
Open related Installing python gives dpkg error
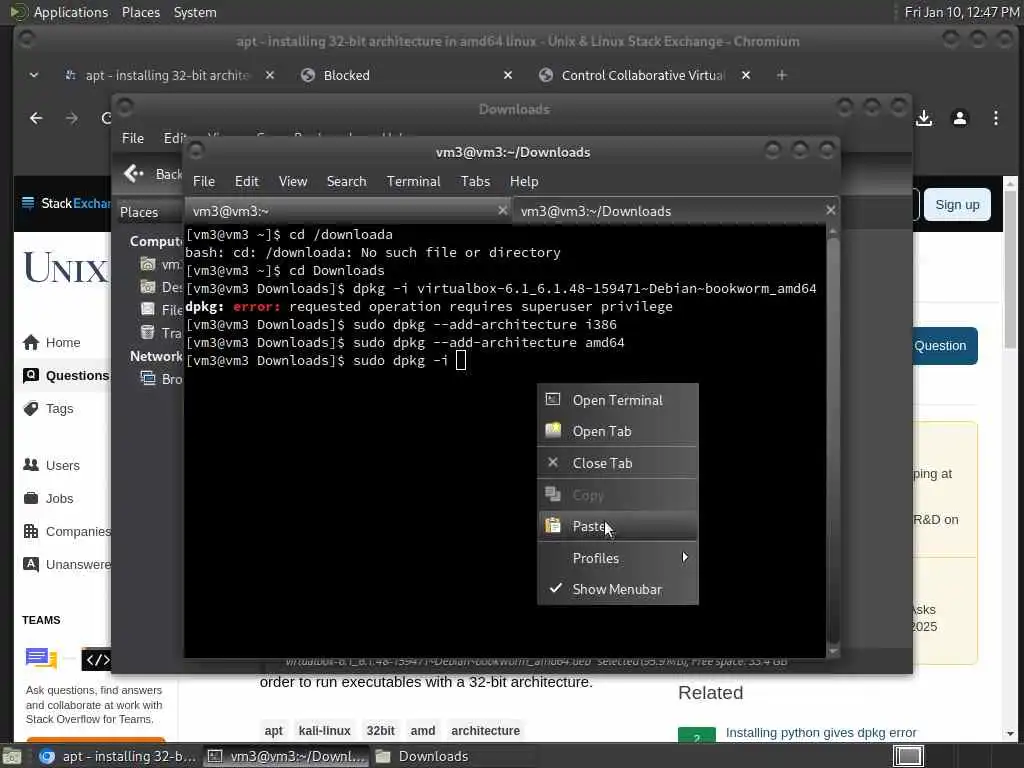tap(821, 733)
